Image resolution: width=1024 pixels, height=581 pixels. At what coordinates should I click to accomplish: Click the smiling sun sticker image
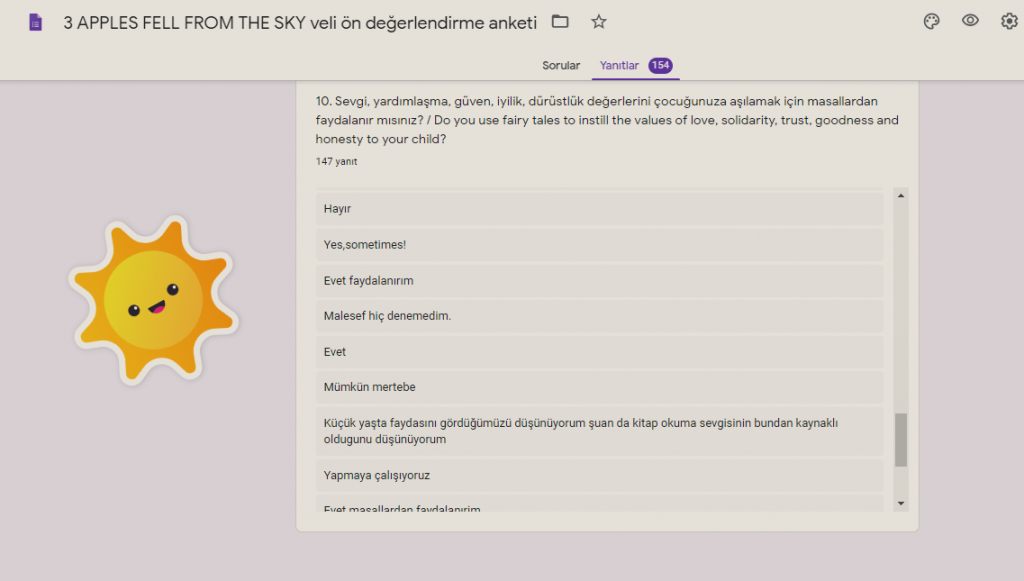point(153,300)
